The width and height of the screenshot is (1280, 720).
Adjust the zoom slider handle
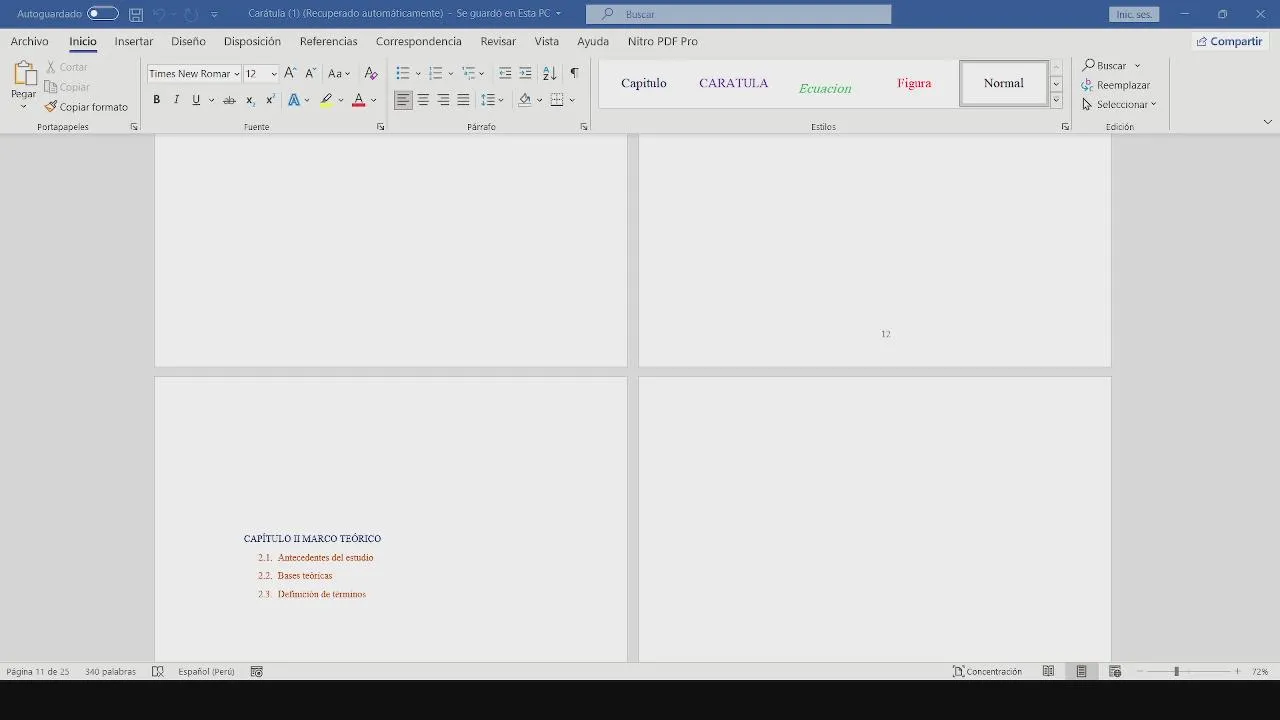click(x=1176, y=672)
